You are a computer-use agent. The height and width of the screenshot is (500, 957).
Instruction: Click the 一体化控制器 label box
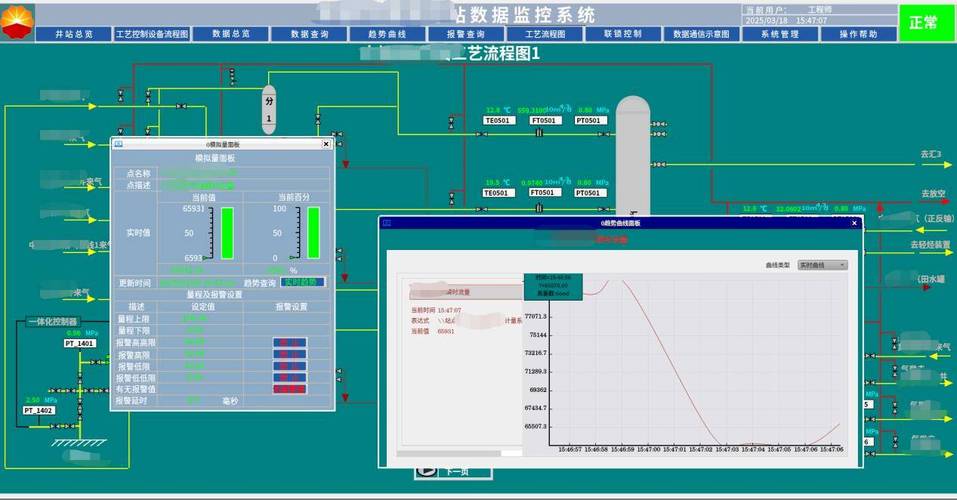pyautogui.click(x=52, y=321)
